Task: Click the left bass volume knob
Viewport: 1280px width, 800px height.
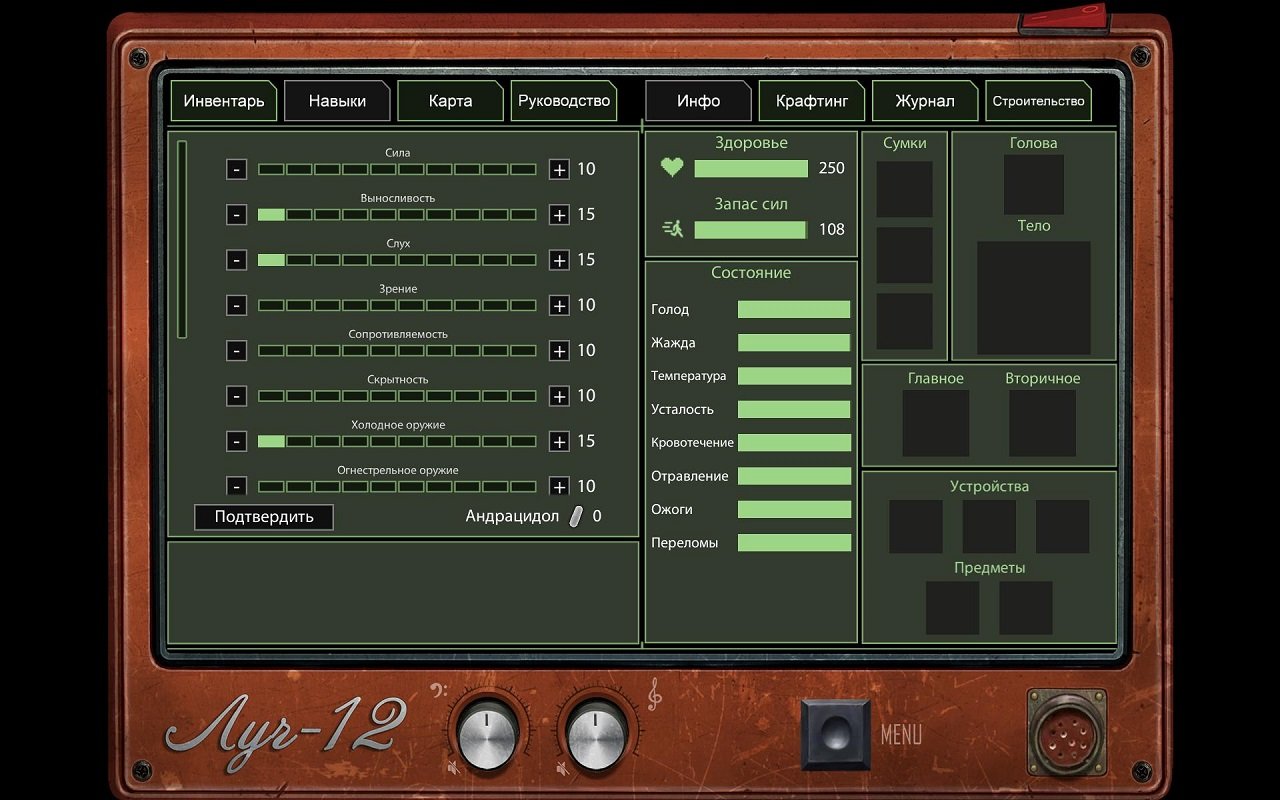Action: 486,738
